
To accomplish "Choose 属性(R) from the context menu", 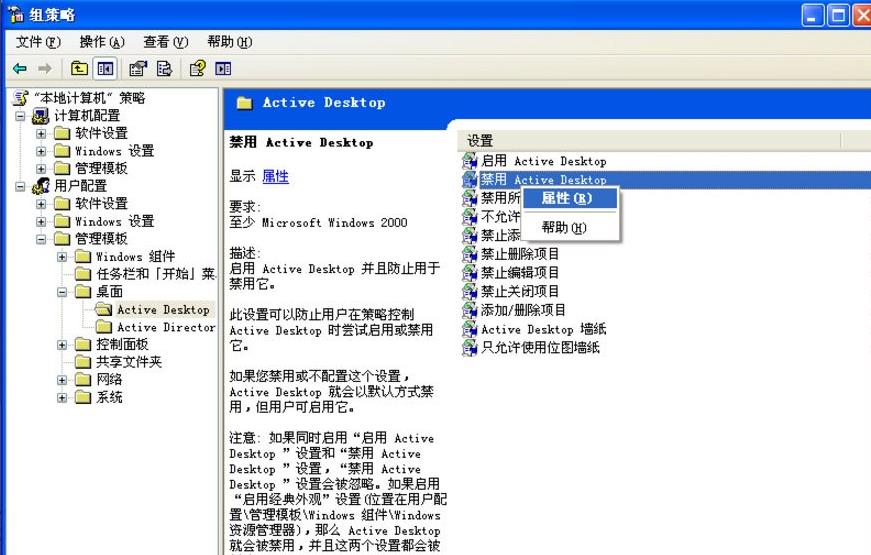I will point(566,198).
